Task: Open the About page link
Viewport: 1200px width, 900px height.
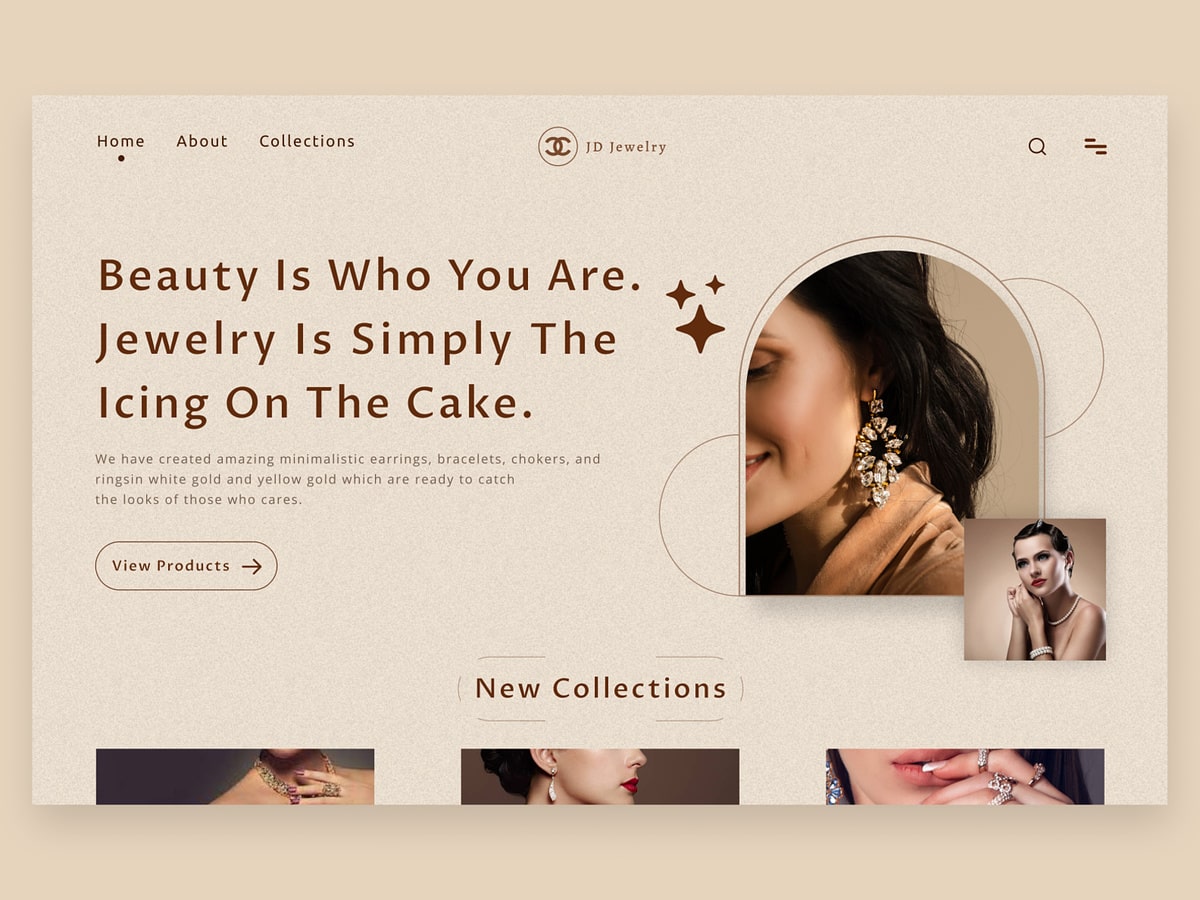Action: pyautogui.click(x=202, y=141)
